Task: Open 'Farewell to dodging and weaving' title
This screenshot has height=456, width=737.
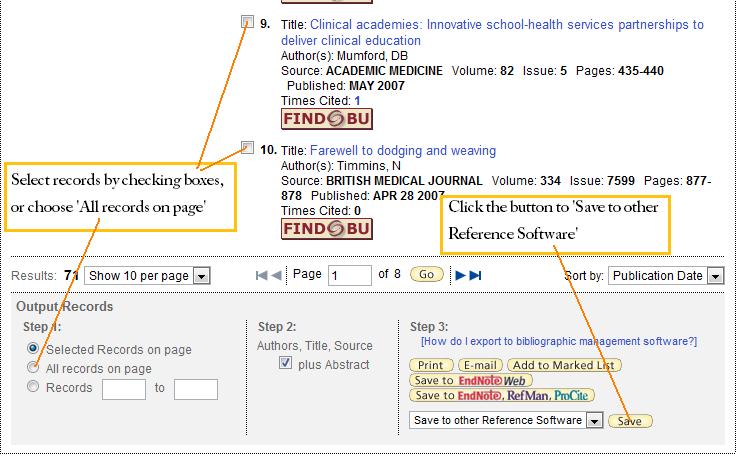Action: click(403, 150)
